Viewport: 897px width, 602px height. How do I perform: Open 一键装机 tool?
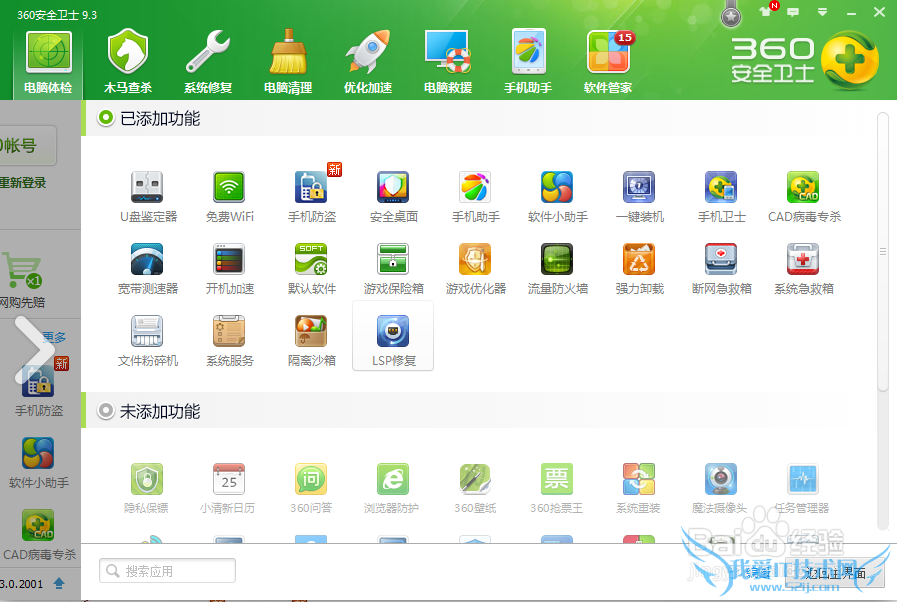640,197
